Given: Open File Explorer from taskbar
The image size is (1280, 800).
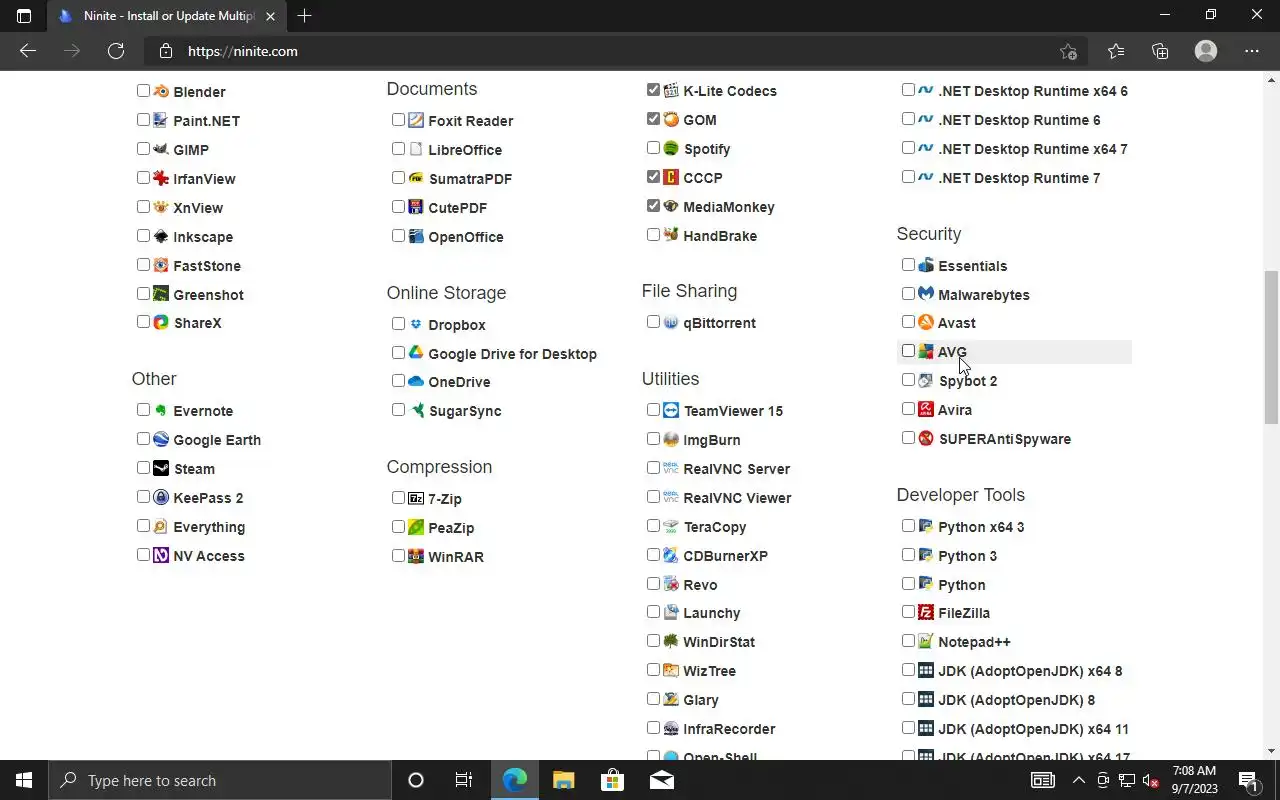Looking at the screenshot, I should pyautogui.click(x=564, y=780).
